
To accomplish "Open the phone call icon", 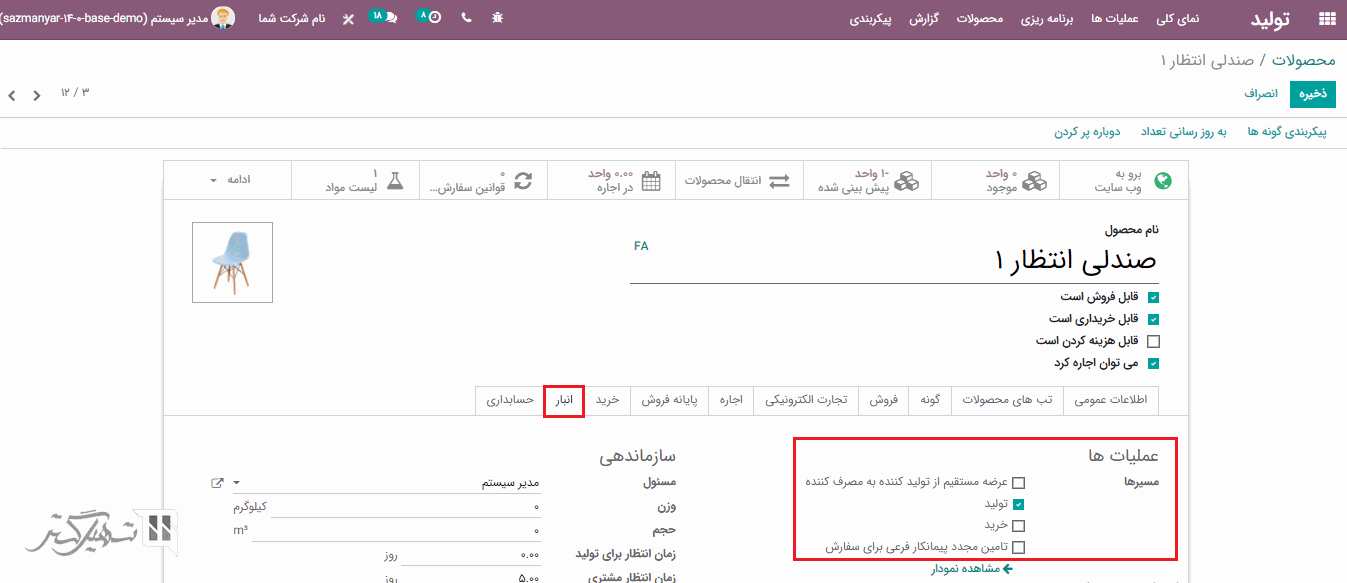I will tap(466, 19).
